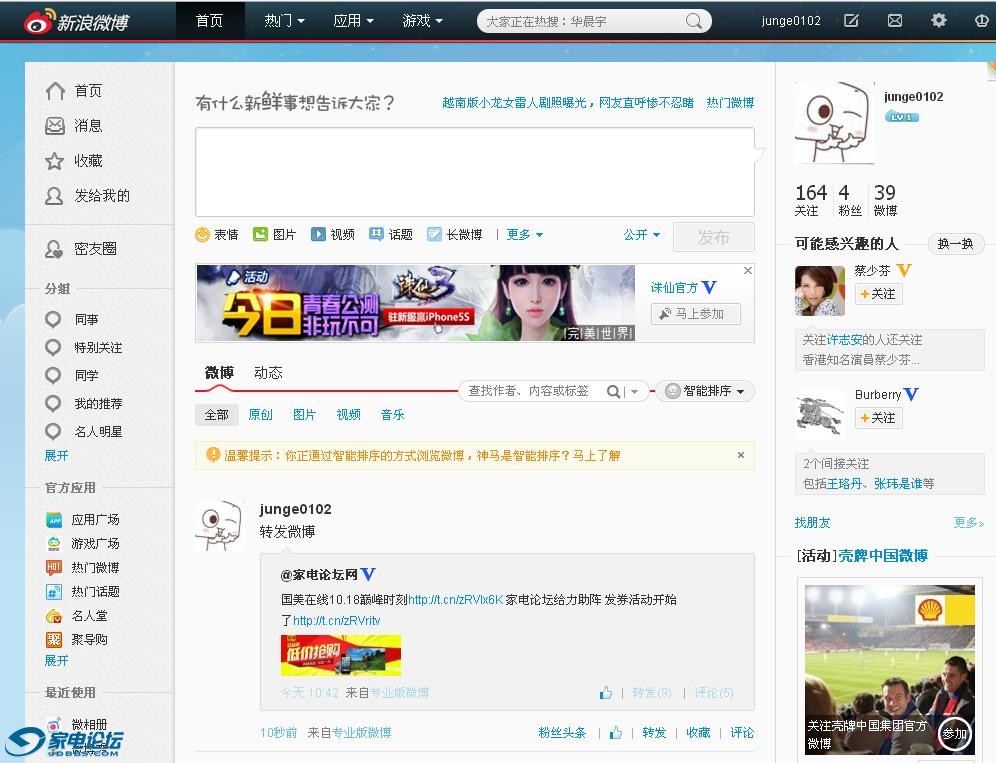Screen dimensions: 996x763
Task: Insert emoticon with 表情 icon
Action: tap(217, 235)
